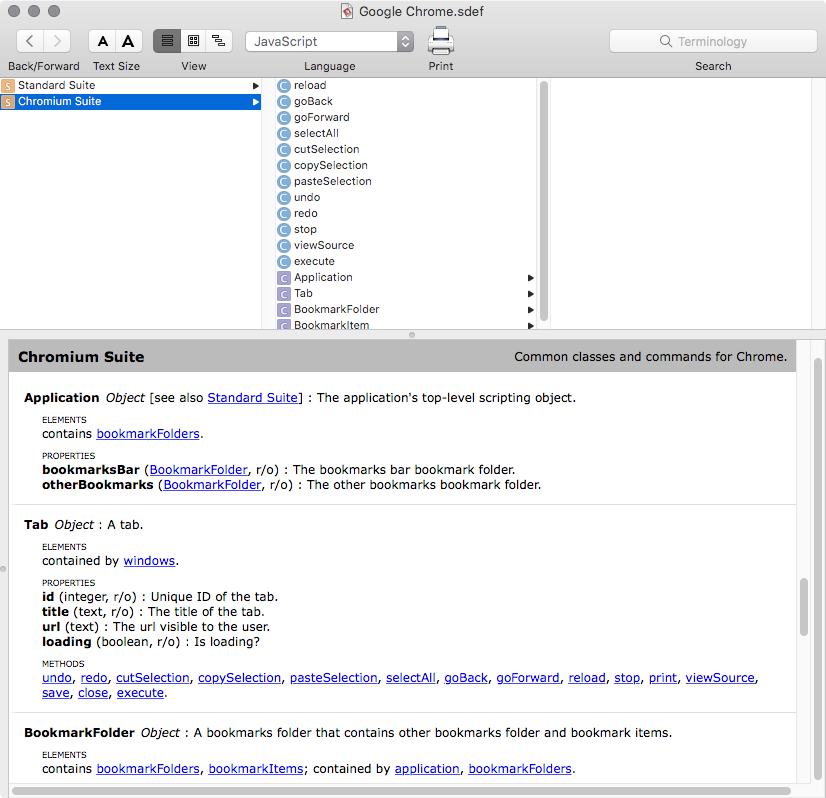This screenshot has height=798, width=826.
Task: Switch to hierarchy view mode
Action: pyautogui.click(x=219, y=41)
